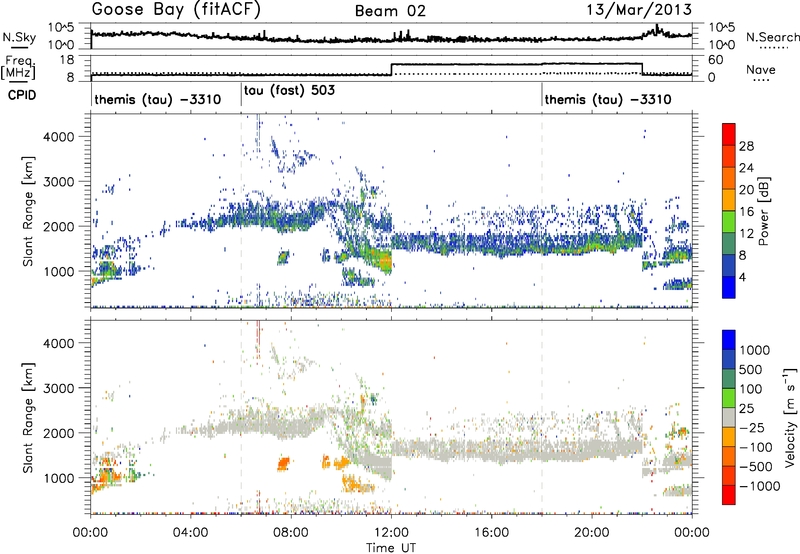The width and height of the screenshot is (800, 554).
Task: Click the red bottom swatch of velocity colorbar
Action: (729, 495)
